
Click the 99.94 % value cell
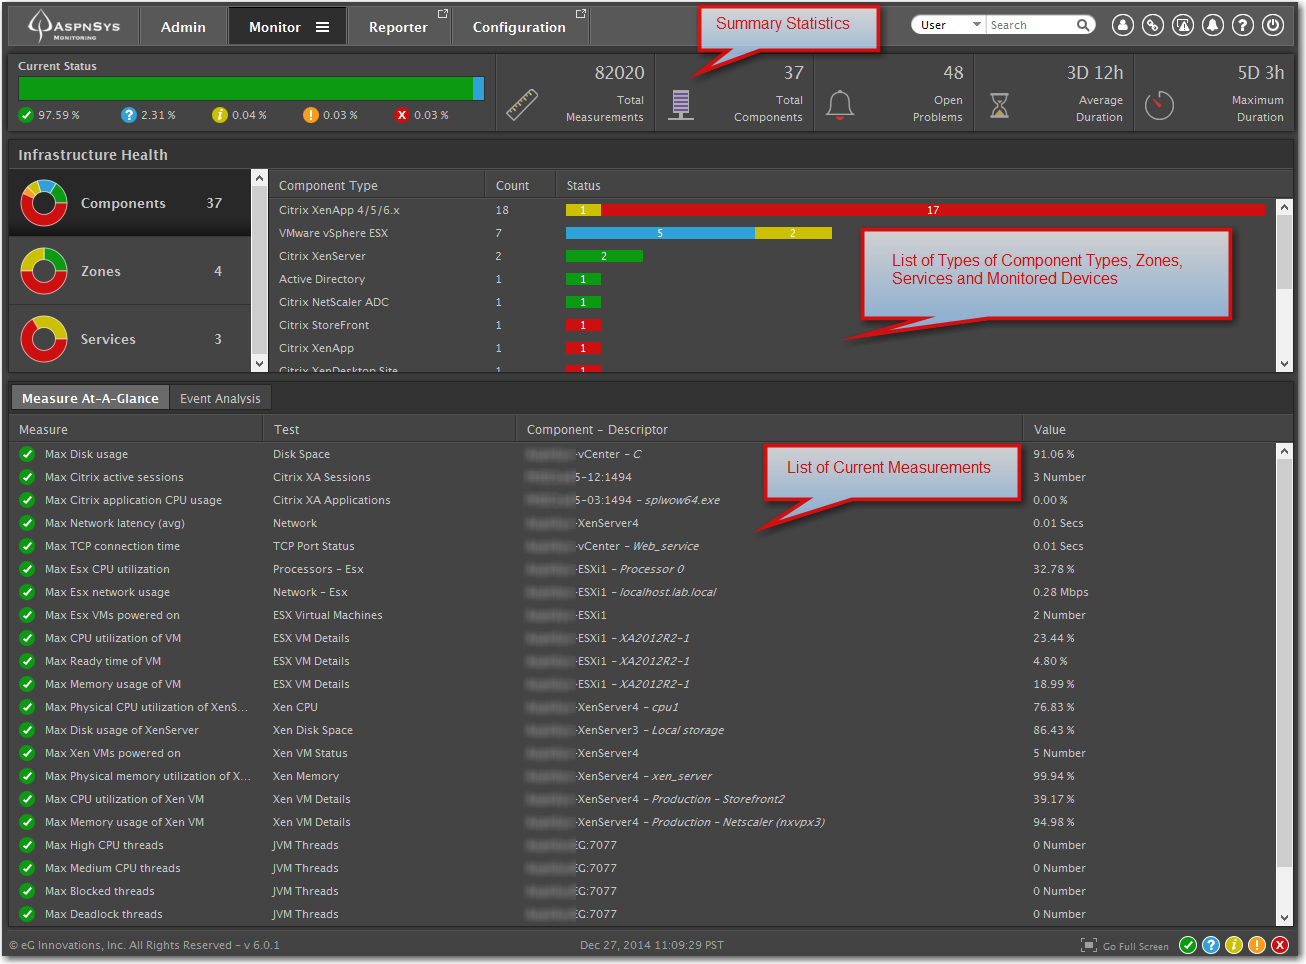pyautogui.click(x=1054, y=776)
